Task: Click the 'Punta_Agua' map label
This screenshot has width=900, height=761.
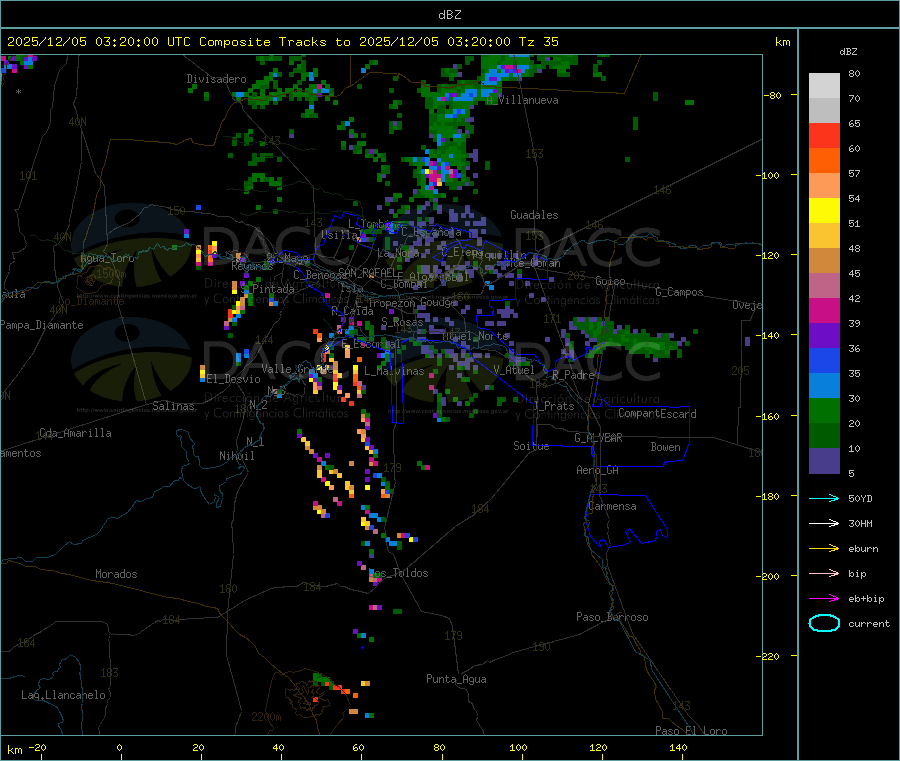Action: pyautogui.click(x=456, y=679)
